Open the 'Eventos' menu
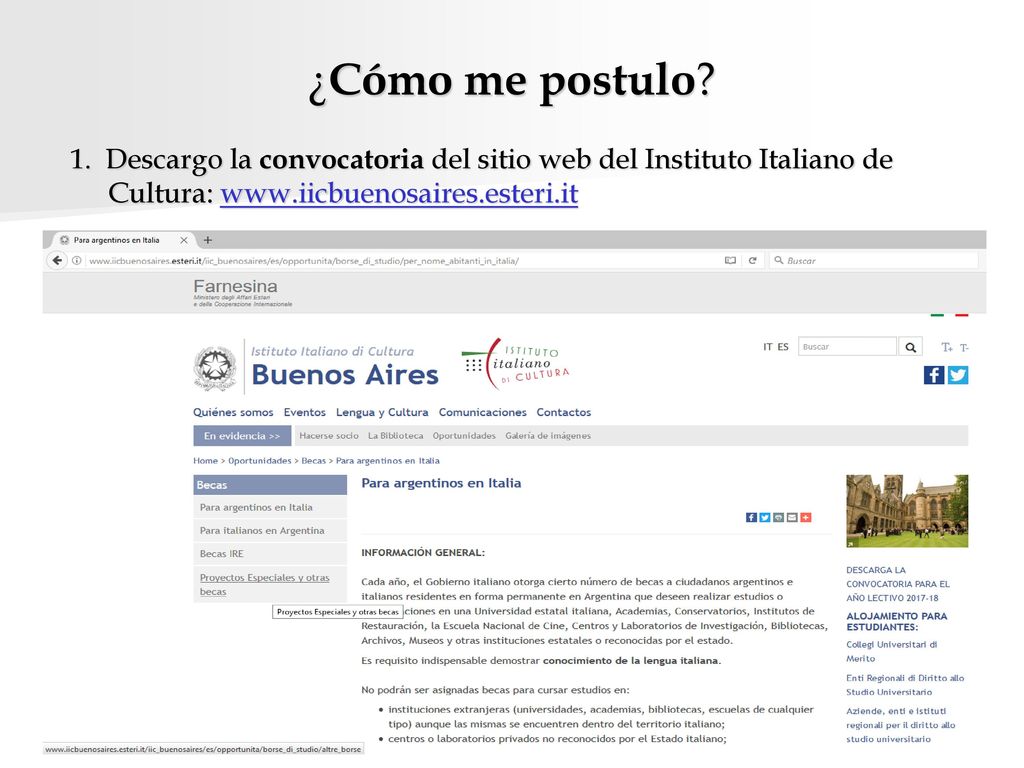Screen dimensions: 1024x768 click(x=304, y=412)
